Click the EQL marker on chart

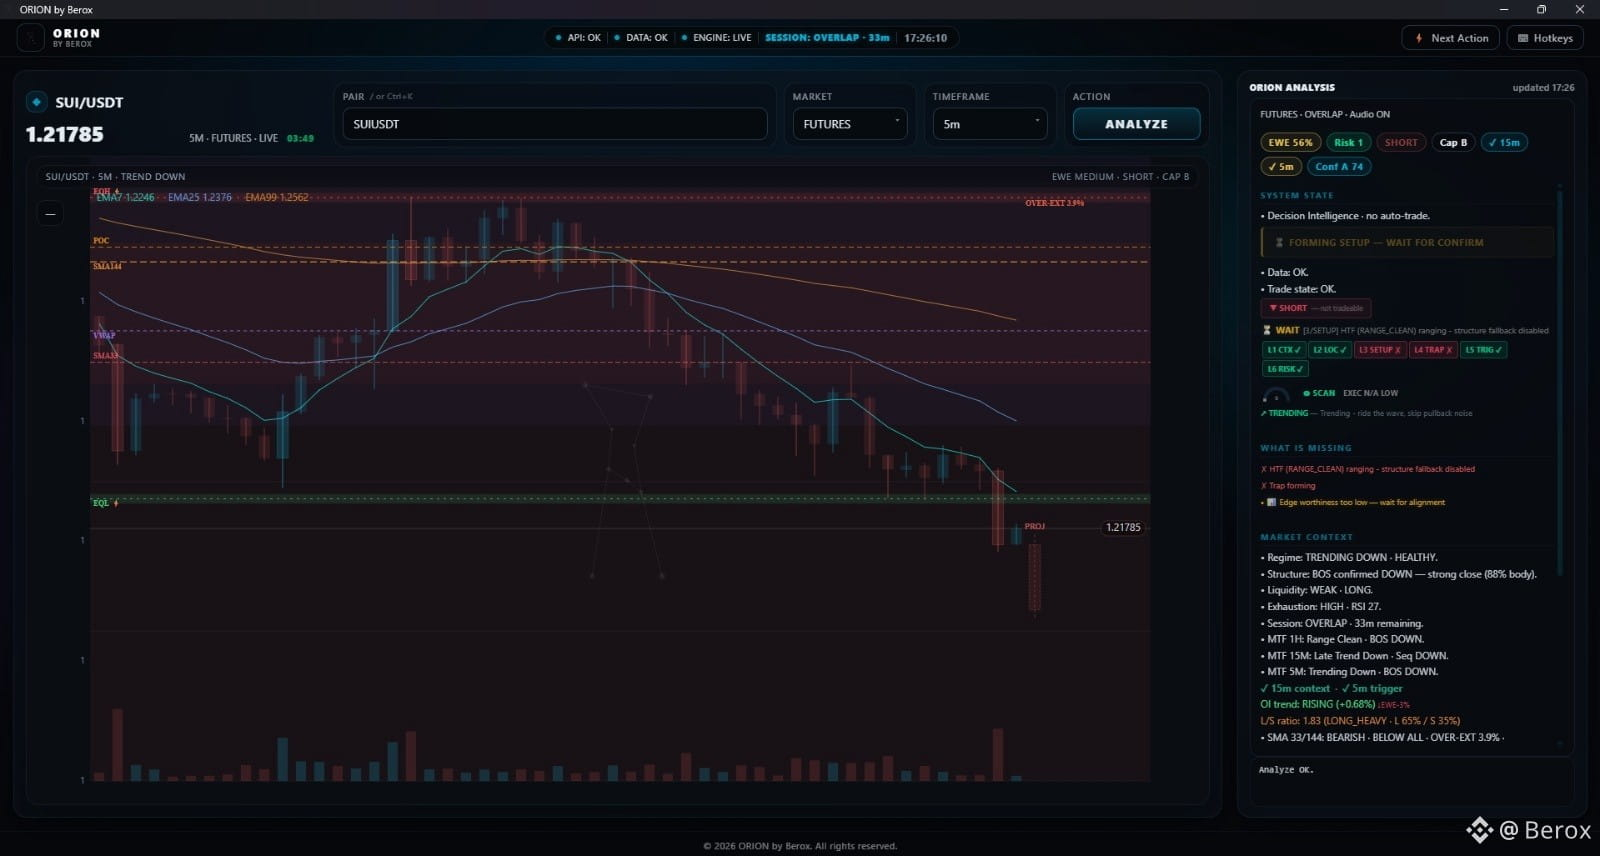[x=105, y=503]
